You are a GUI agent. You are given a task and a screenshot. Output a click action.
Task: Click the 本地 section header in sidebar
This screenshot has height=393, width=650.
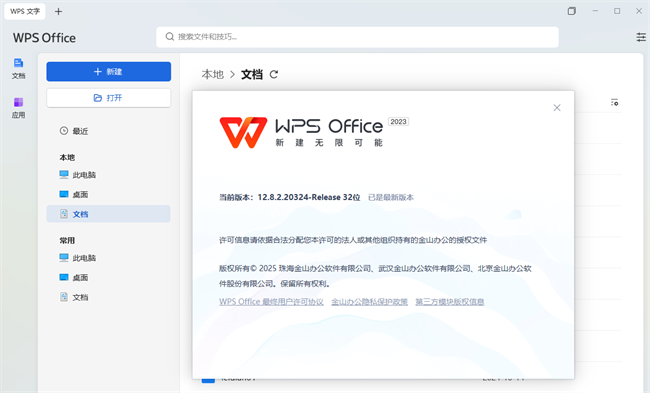[67, 158]
